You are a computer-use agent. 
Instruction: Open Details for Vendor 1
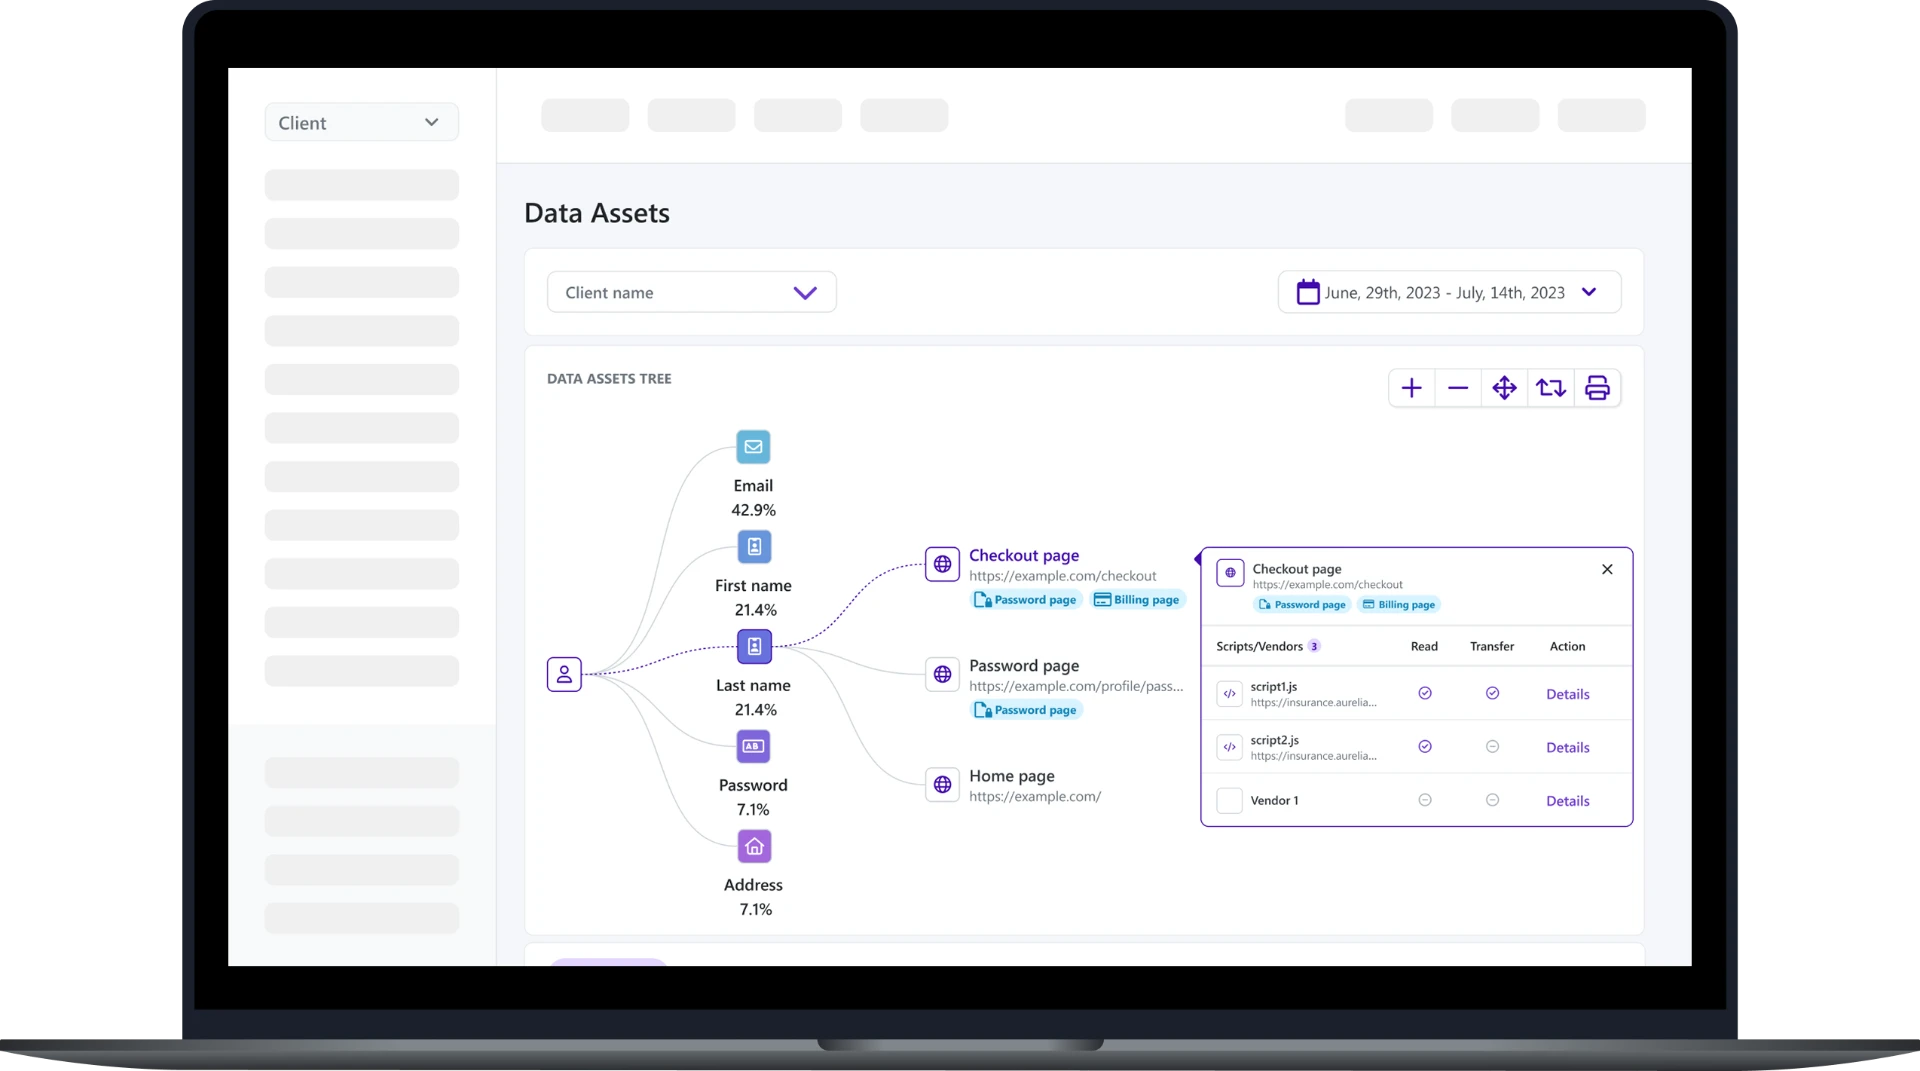(1567, 801)
